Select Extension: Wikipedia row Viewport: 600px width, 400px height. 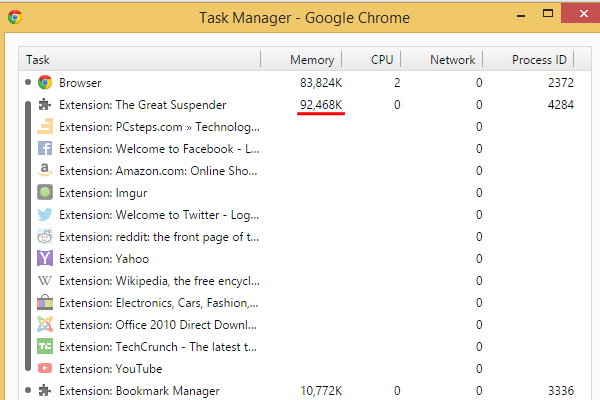(305, 281)
